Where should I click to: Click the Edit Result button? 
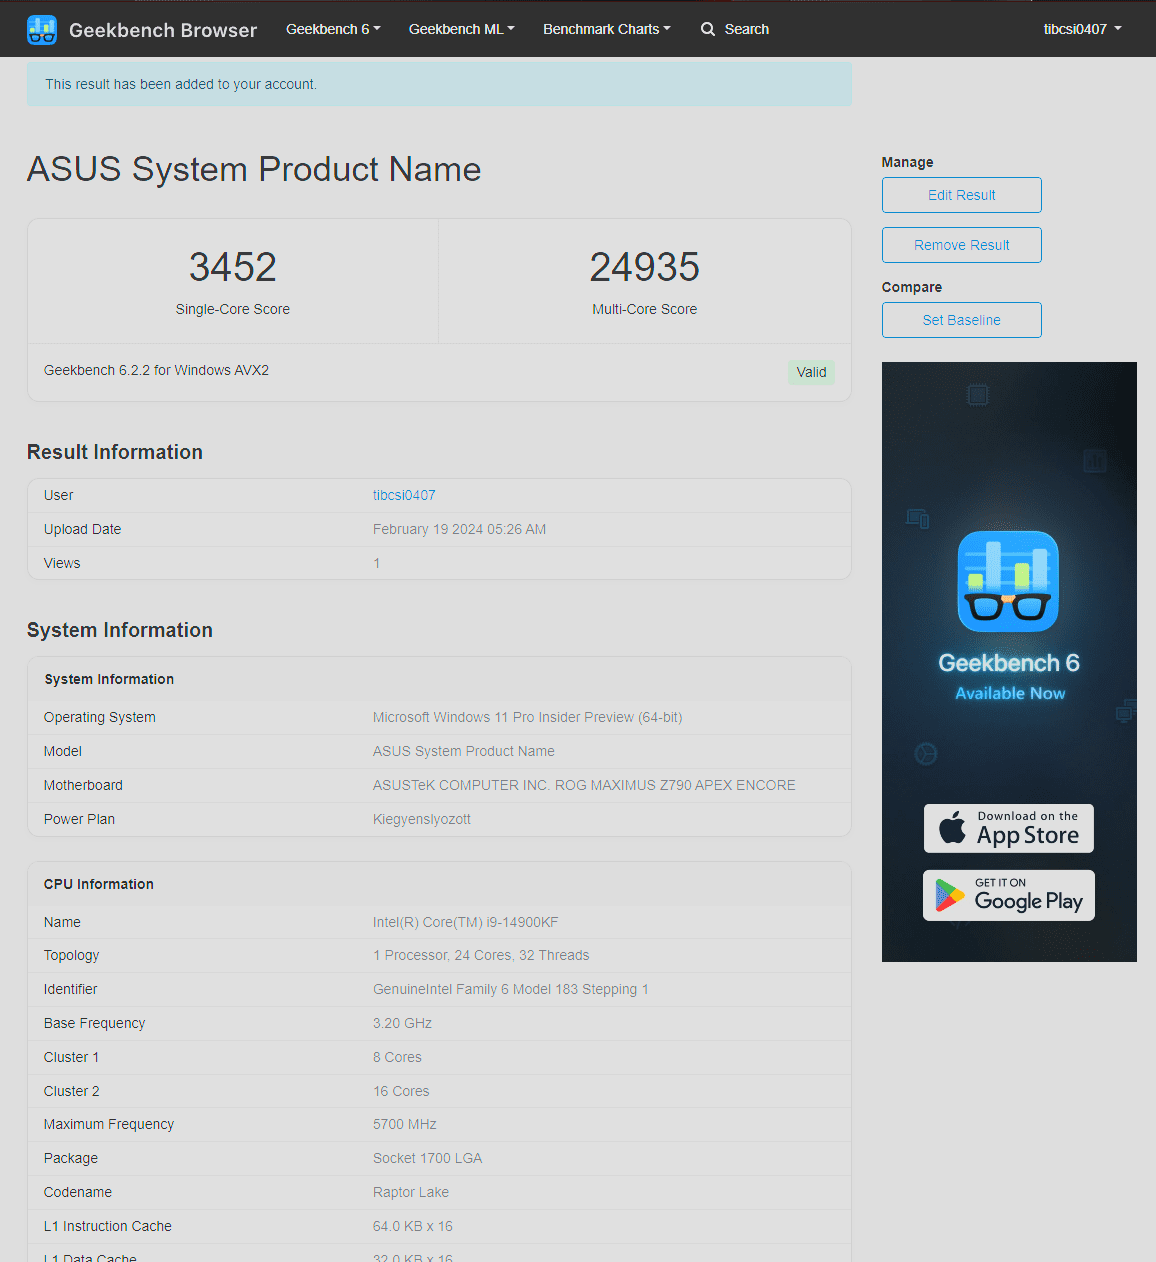tap(961, 195)
